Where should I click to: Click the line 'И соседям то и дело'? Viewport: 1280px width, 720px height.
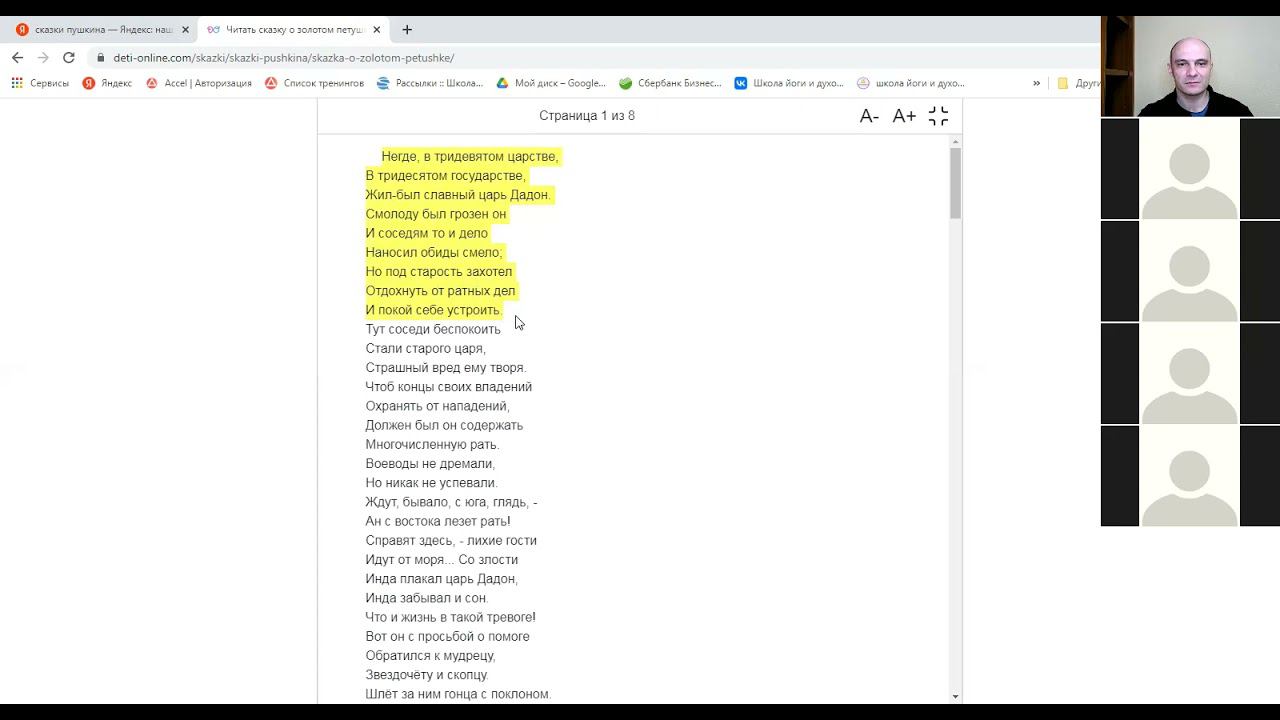click(427, 233)
